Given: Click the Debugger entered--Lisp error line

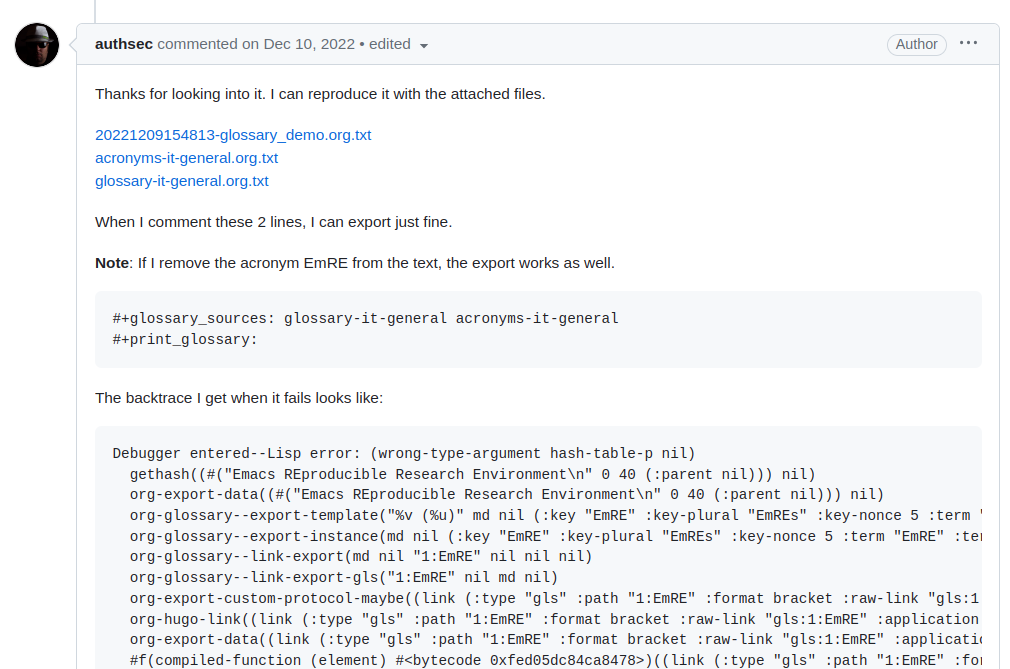Looking at the screenshot, I should point(403,453).
